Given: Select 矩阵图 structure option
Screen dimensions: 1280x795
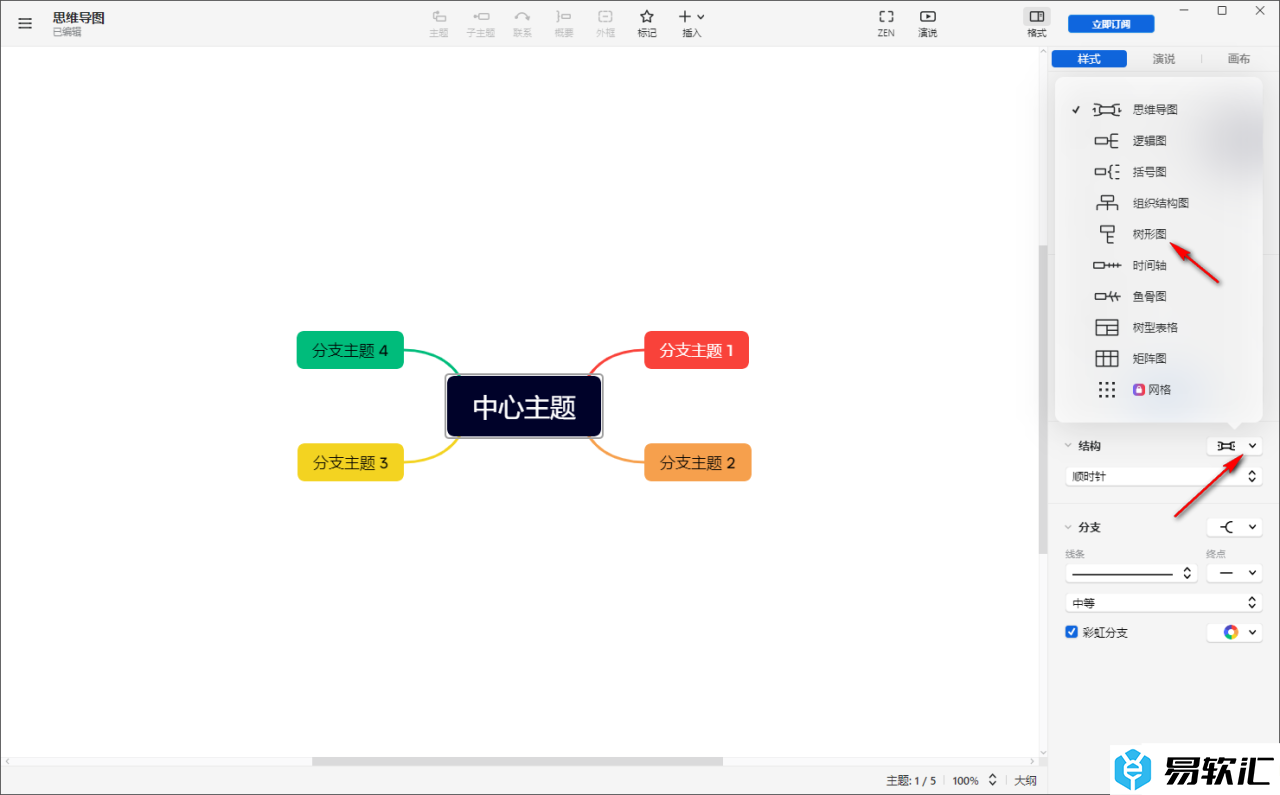Looking at the screenshot, I should click(x=1151, y=358).
